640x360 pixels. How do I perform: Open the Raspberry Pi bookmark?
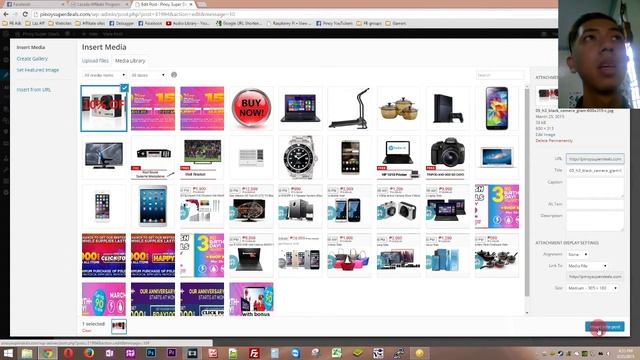(x=289, y=24)
